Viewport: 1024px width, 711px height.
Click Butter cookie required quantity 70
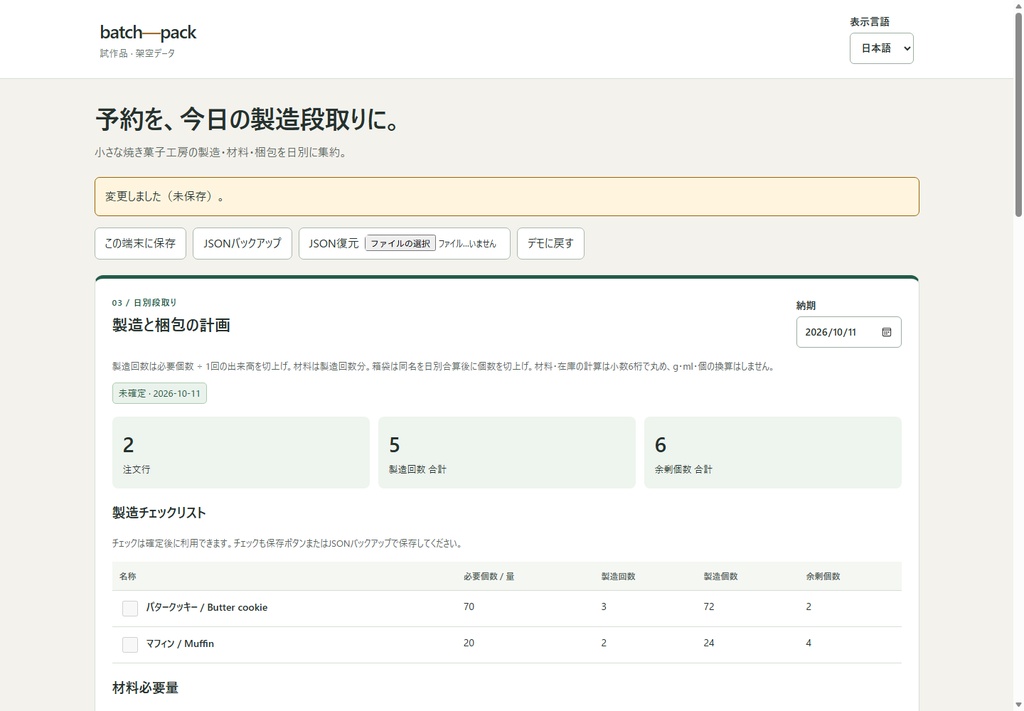point(469,607)
